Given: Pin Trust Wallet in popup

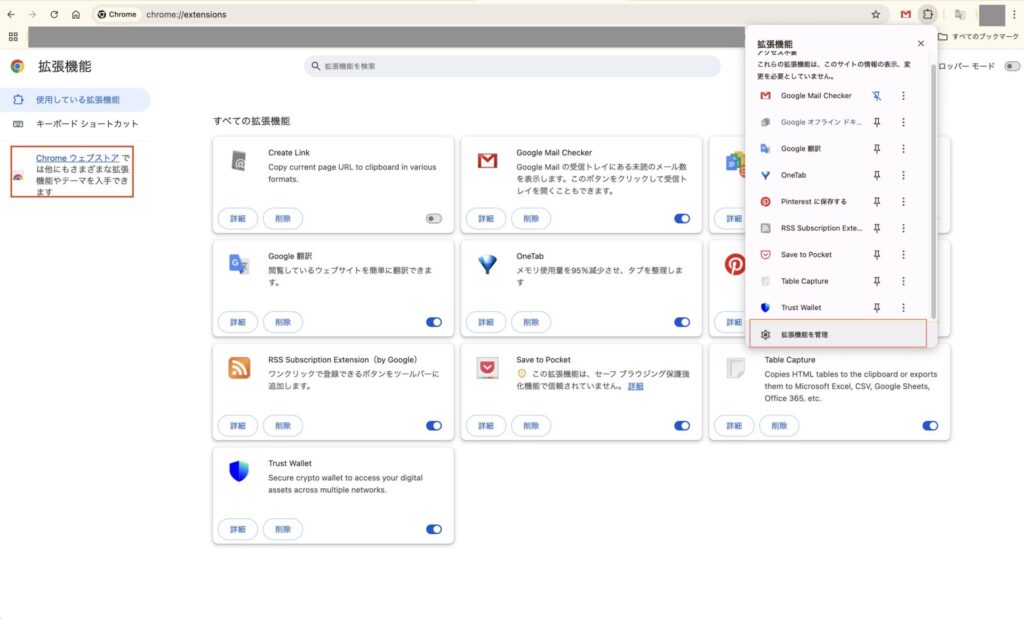Looking at the screenshot, I should click(x=876, y=308).
